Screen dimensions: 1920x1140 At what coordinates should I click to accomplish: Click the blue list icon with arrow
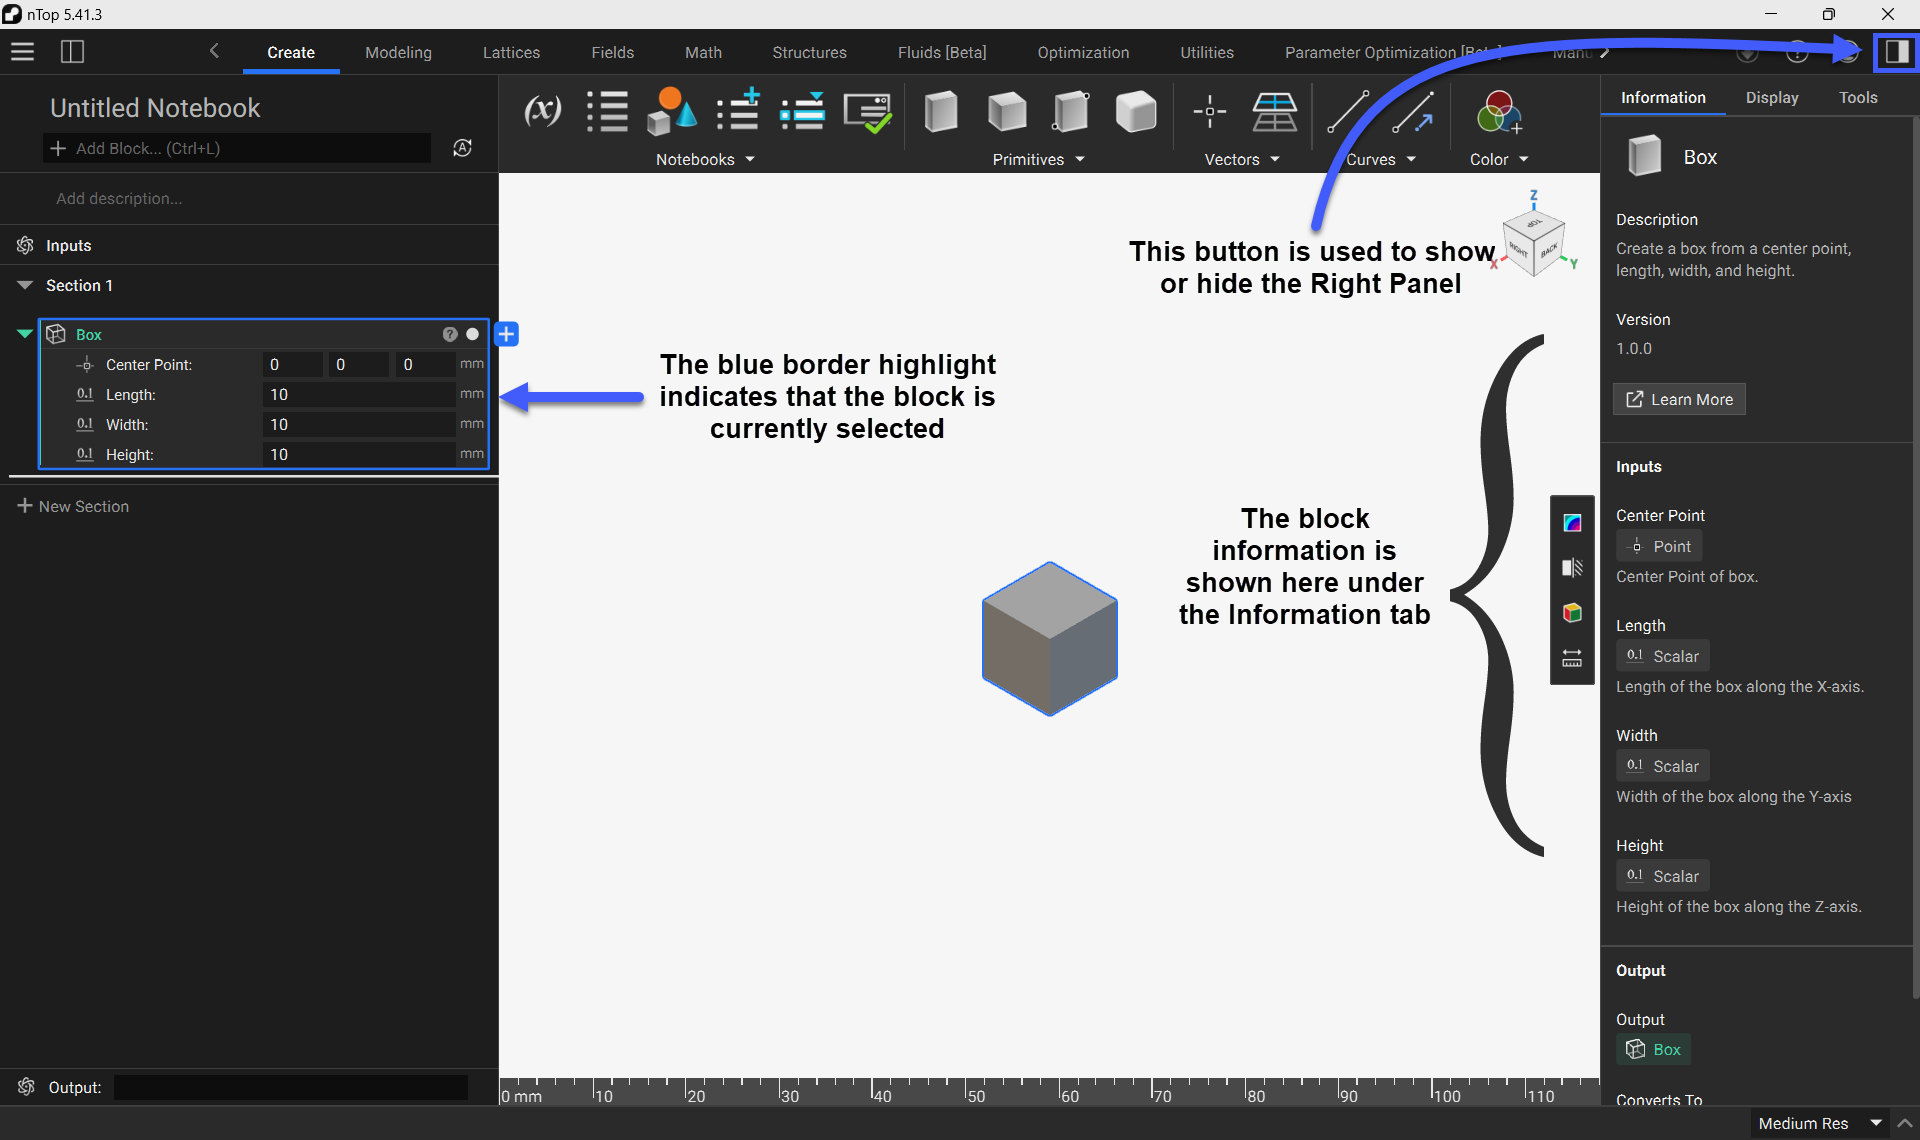tap(803, 111)
